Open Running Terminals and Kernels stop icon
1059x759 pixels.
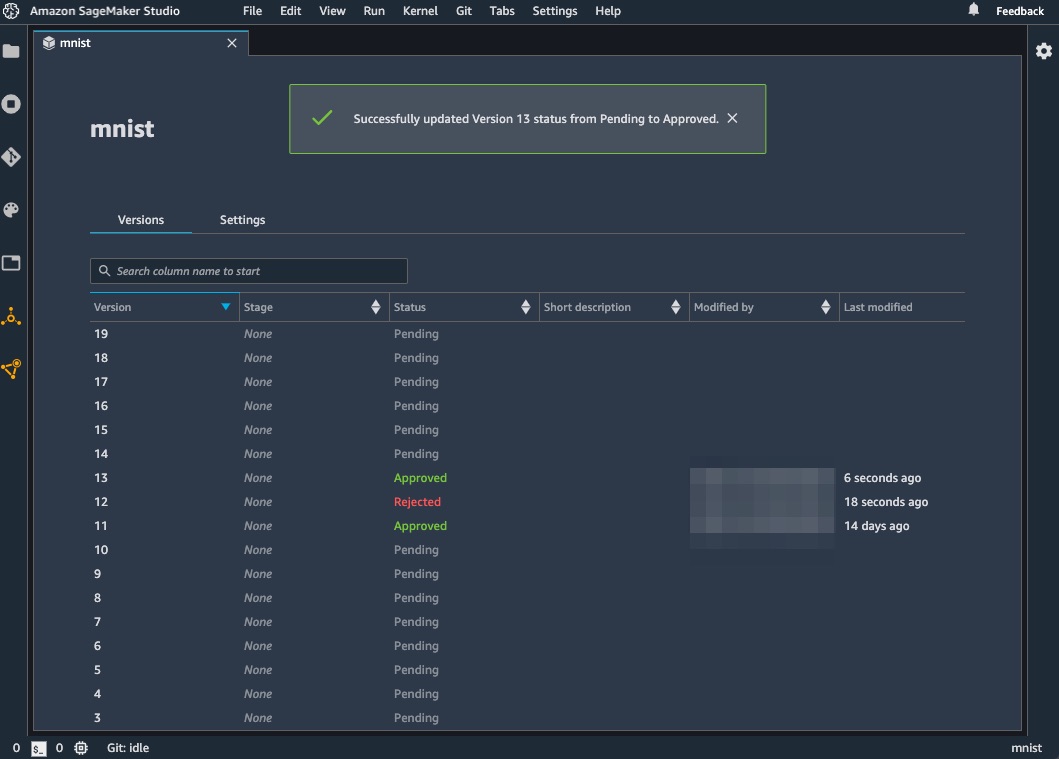click(x=11, y=104)
